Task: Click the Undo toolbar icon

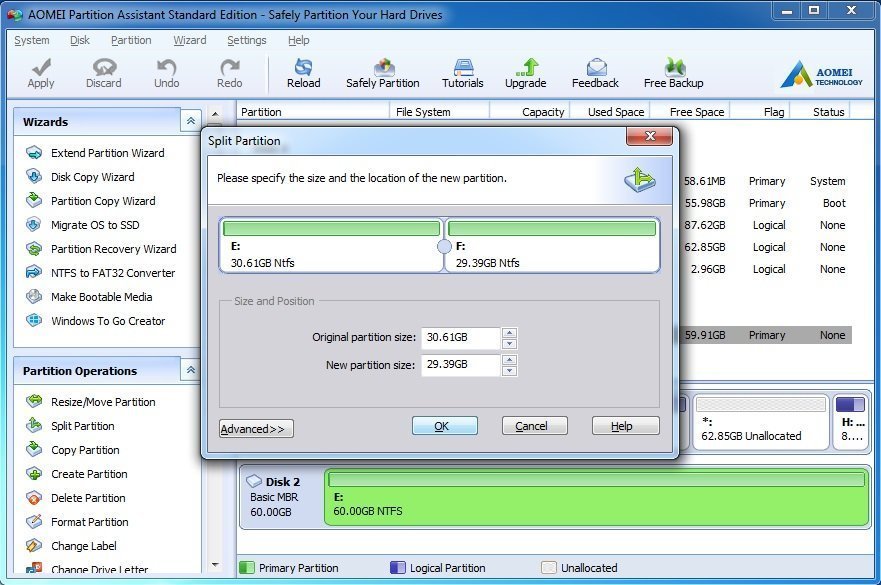Action: 166,74
